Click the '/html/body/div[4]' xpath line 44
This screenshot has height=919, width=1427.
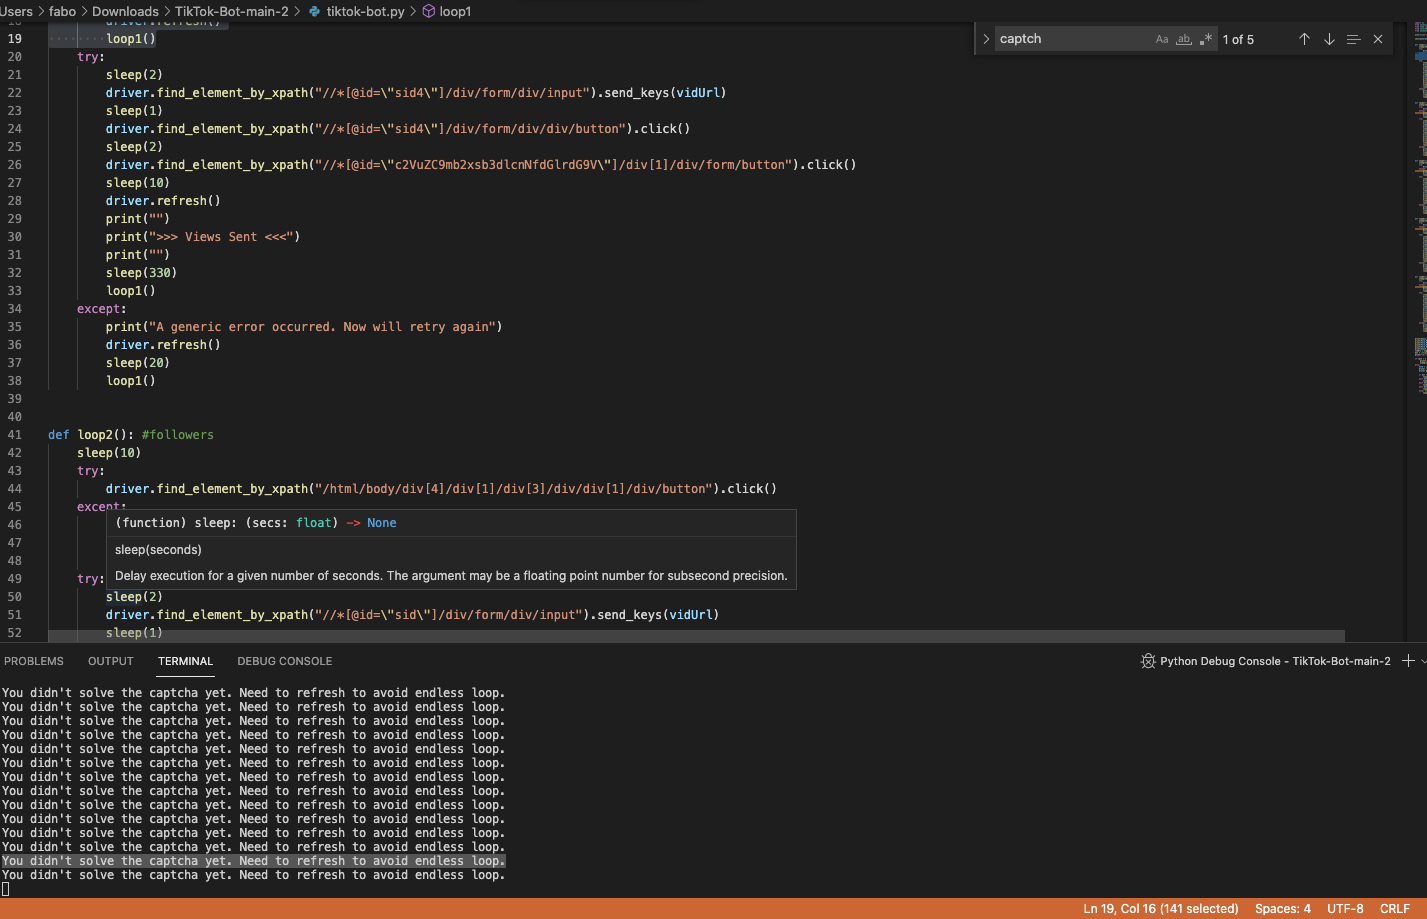[x=441, y=489]
